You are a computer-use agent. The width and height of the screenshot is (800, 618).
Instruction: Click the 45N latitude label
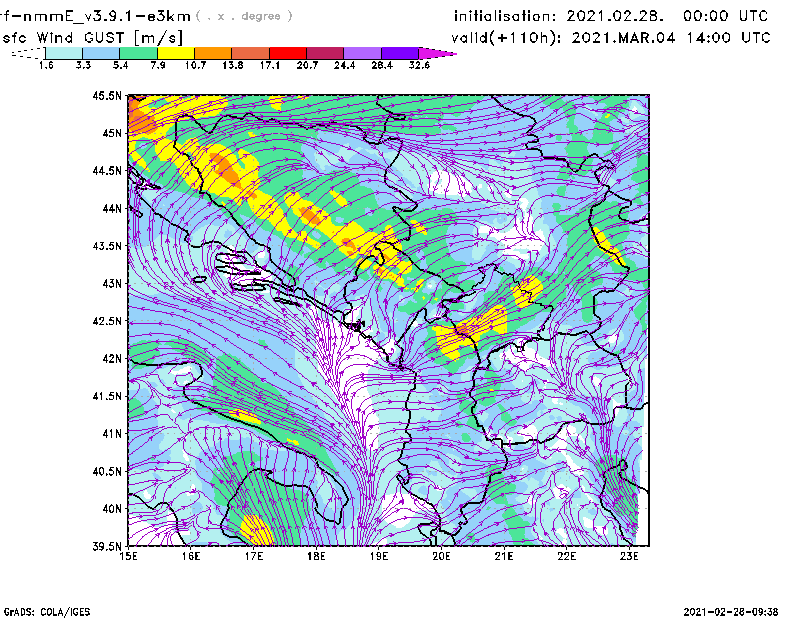point(112,133)
